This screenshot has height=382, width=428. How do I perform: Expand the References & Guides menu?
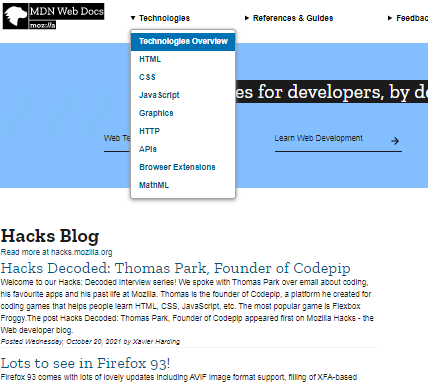coord(289,18)
